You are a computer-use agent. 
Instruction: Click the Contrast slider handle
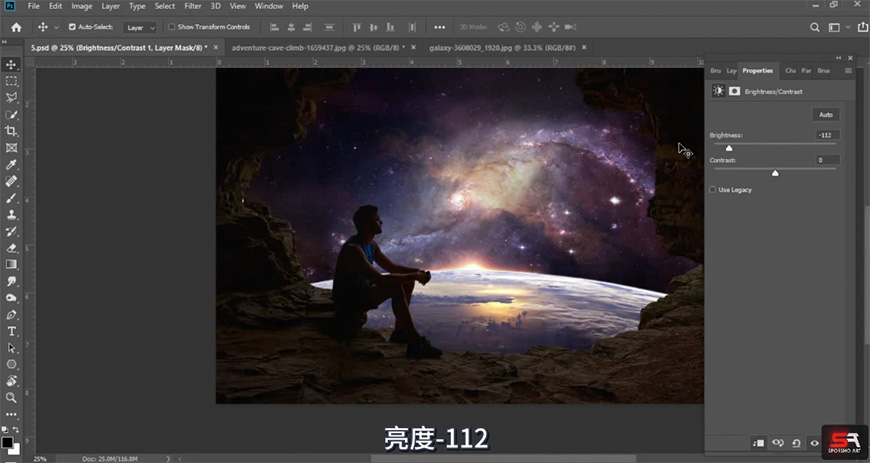pyautogui.click(x=775, y=173)
